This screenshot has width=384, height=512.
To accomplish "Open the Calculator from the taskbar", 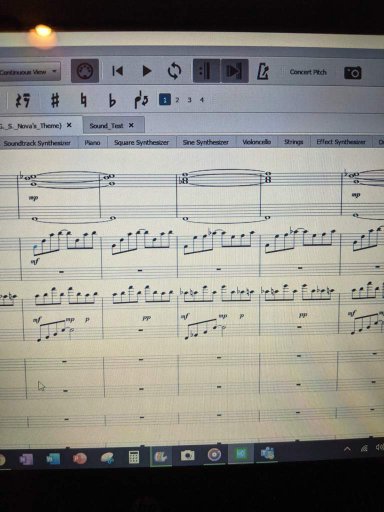I will 134,457.
